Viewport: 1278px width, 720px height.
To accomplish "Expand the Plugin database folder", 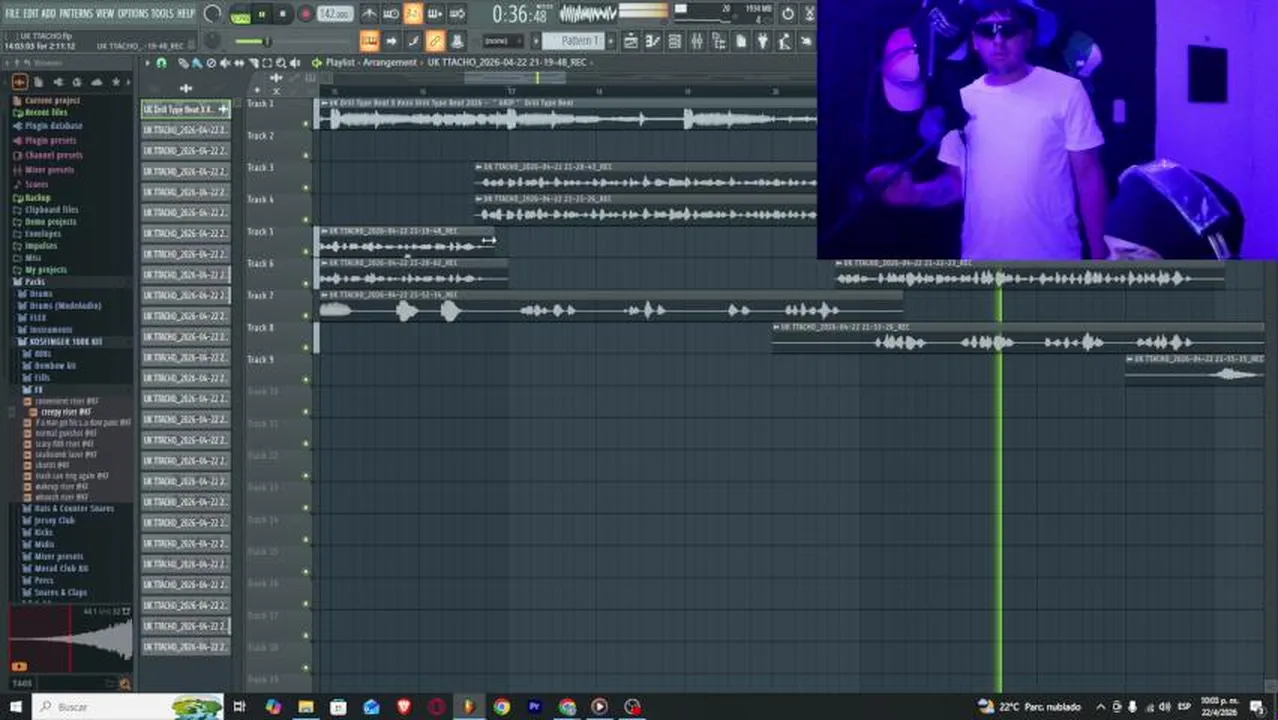I will click(x=52, y=127).
